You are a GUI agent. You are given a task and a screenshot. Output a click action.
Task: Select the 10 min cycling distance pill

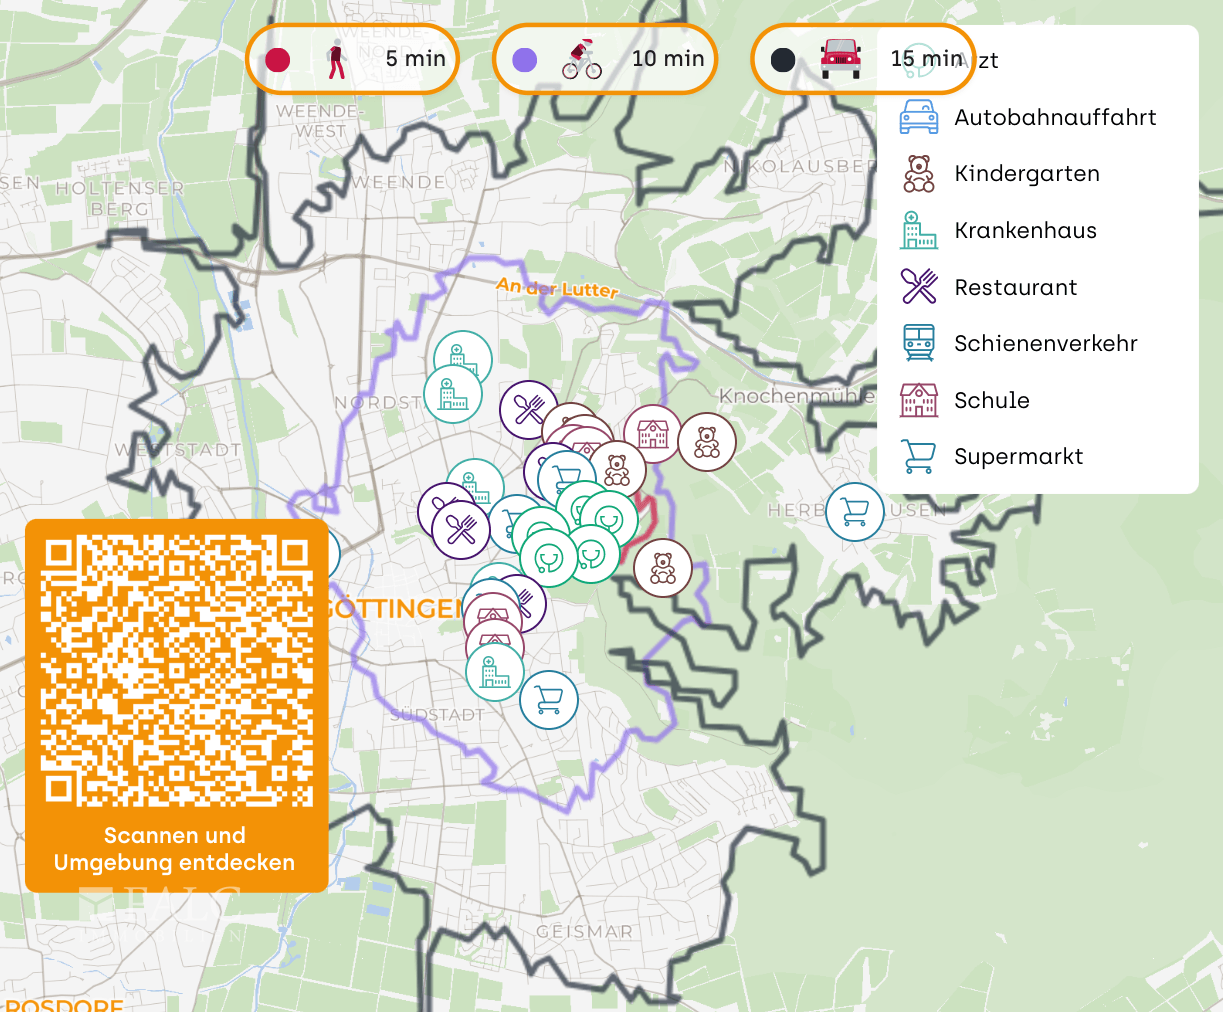coord(605,59)
